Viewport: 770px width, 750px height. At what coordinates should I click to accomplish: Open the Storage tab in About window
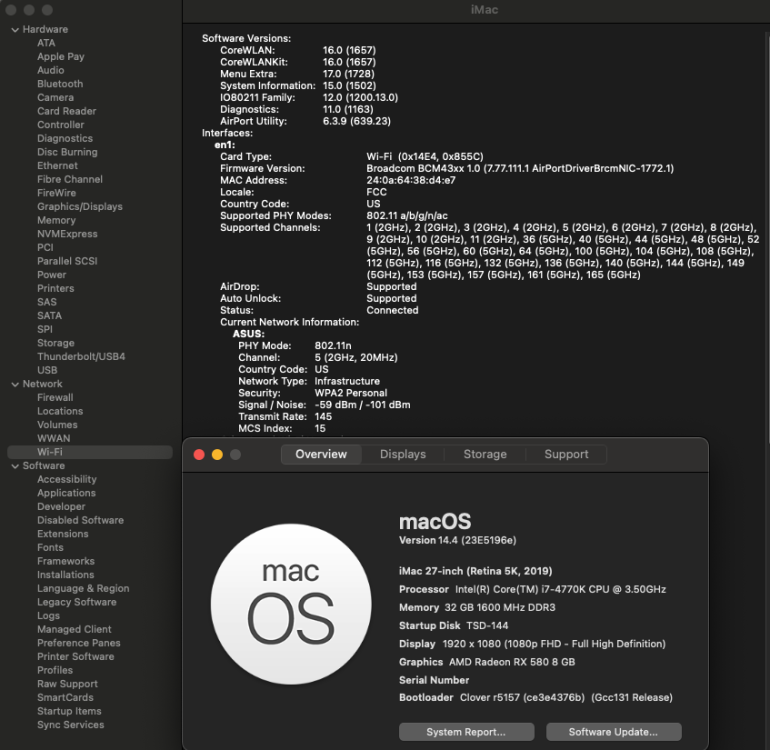[485, 454]
